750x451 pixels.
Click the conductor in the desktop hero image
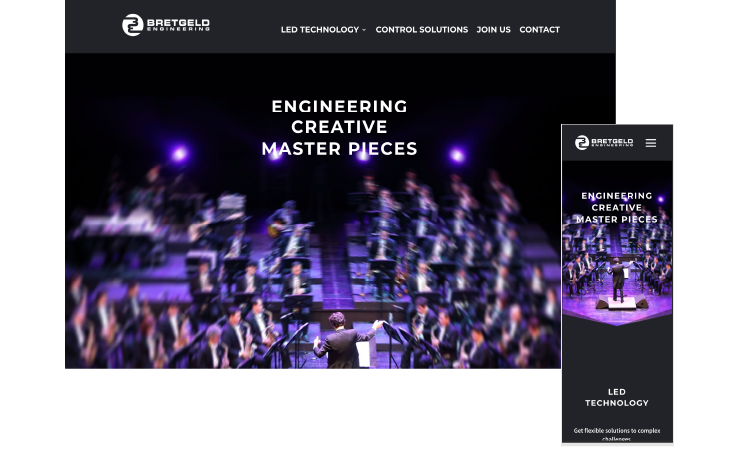344,341
